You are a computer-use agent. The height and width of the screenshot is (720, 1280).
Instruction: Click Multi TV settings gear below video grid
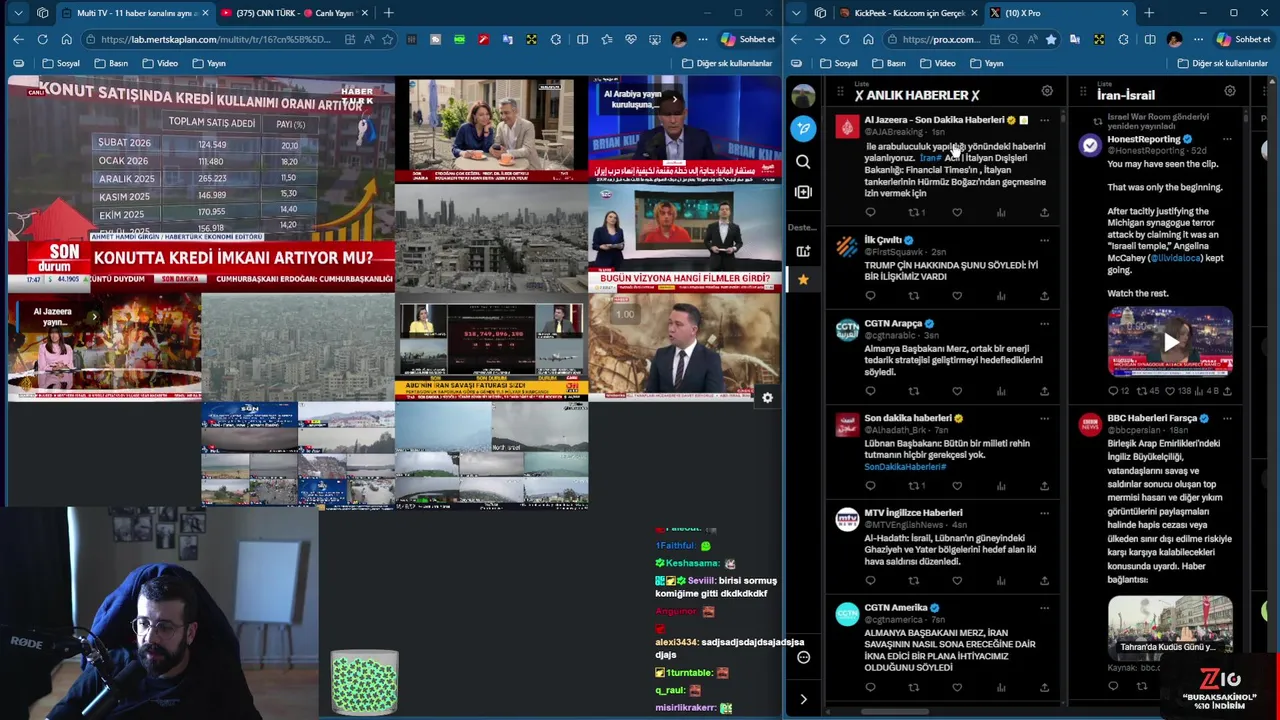[767, 398]
